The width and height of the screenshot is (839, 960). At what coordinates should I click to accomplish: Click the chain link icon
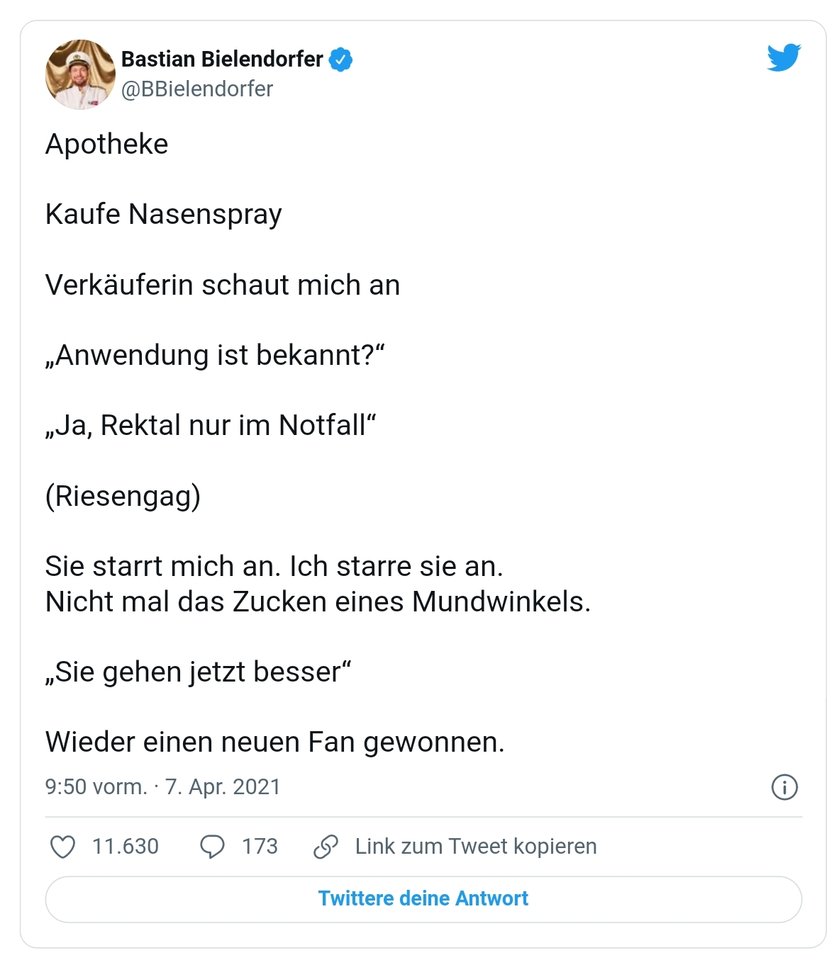[326, 847]
